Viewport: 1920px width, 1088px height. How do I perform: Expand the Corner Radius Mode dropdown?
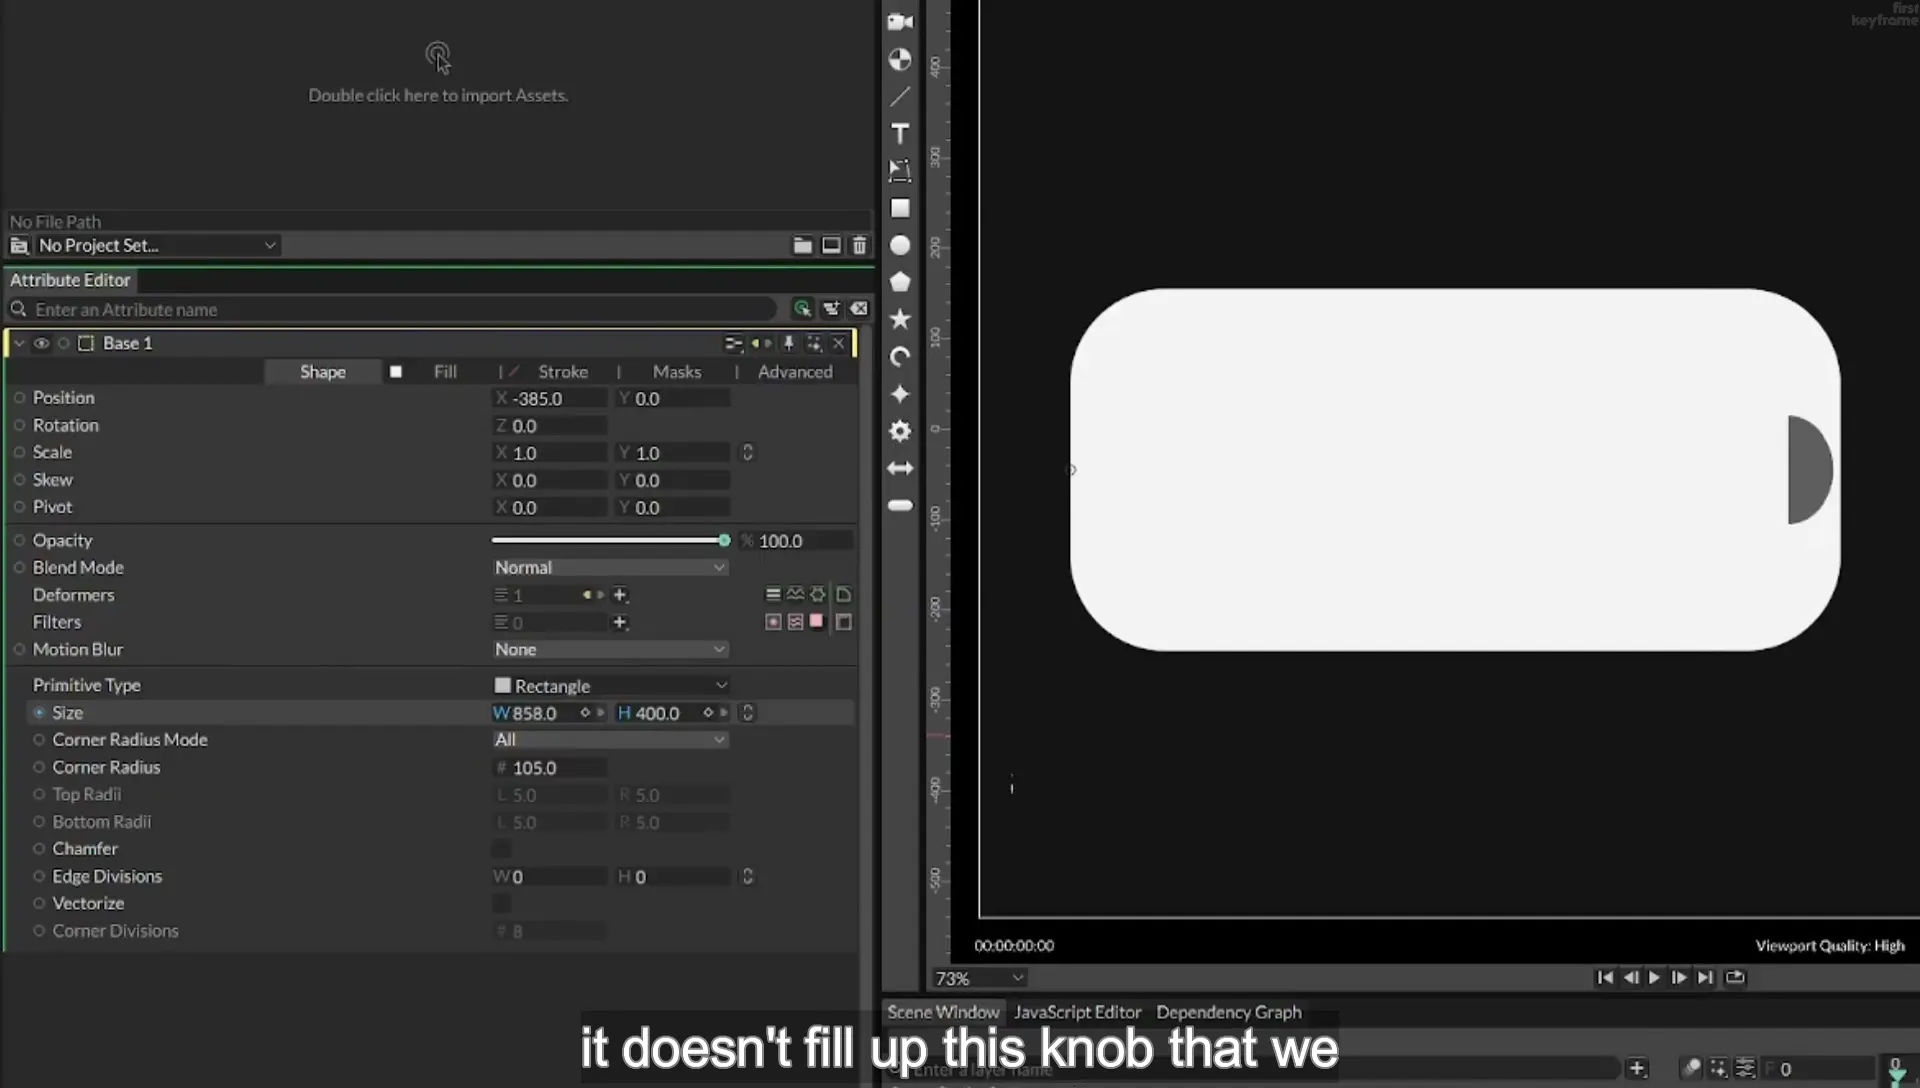tap(609, 740)
